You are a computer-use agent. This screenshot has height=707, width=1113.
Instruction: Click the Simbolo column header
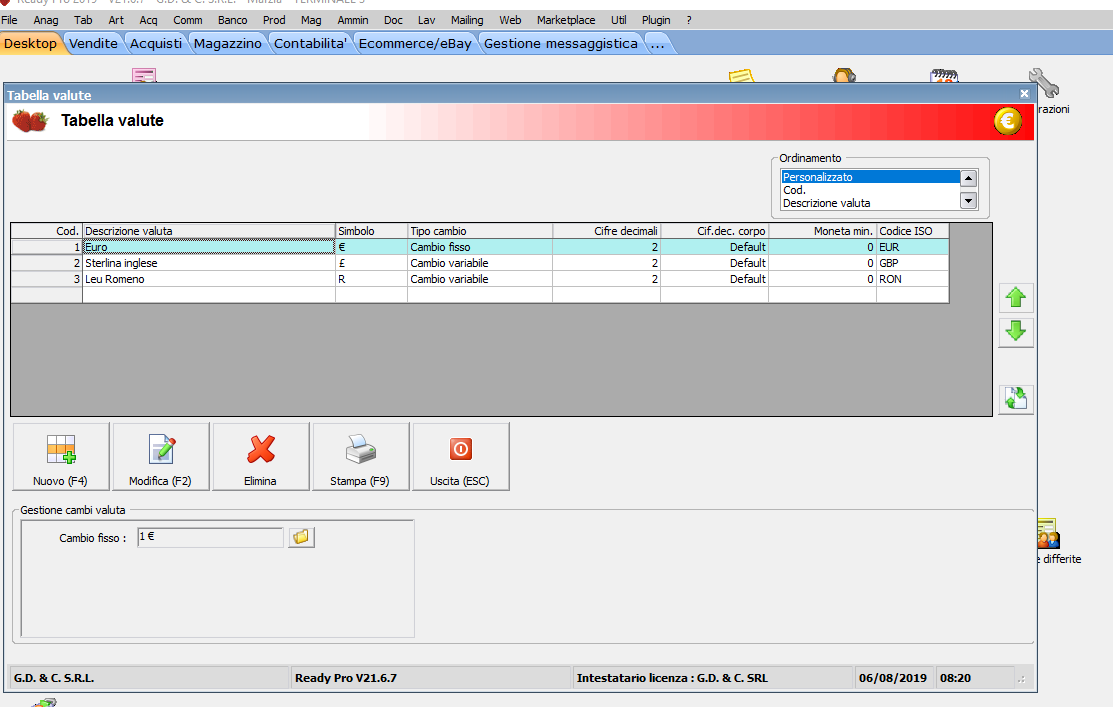[x=371, y=231]
